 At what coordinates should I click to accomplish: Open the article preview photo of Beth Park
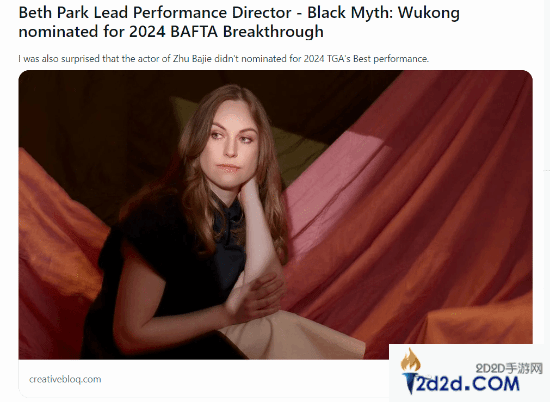point(276,215)
